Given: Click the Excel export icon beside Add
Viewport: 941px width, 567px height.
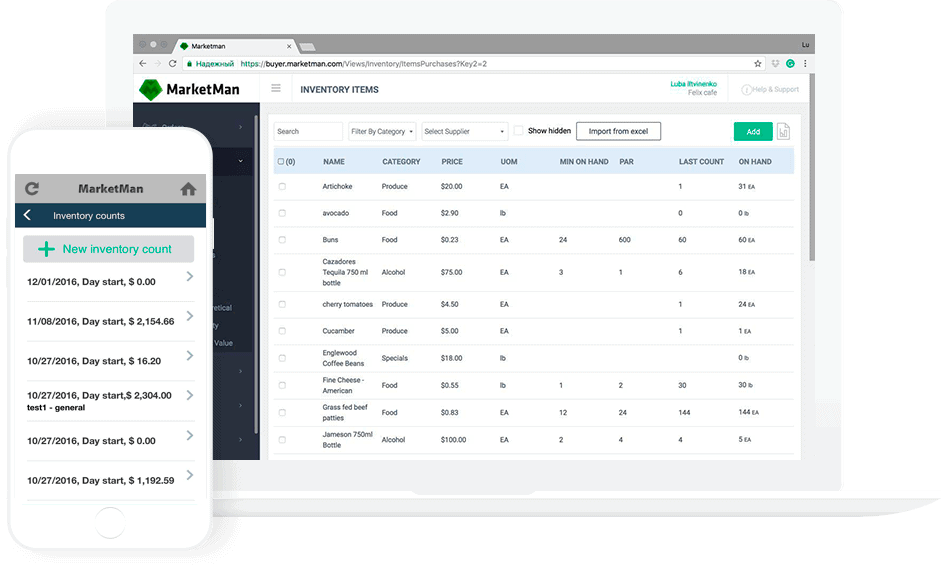Looking at the screenshot, I should pos(783,132).
